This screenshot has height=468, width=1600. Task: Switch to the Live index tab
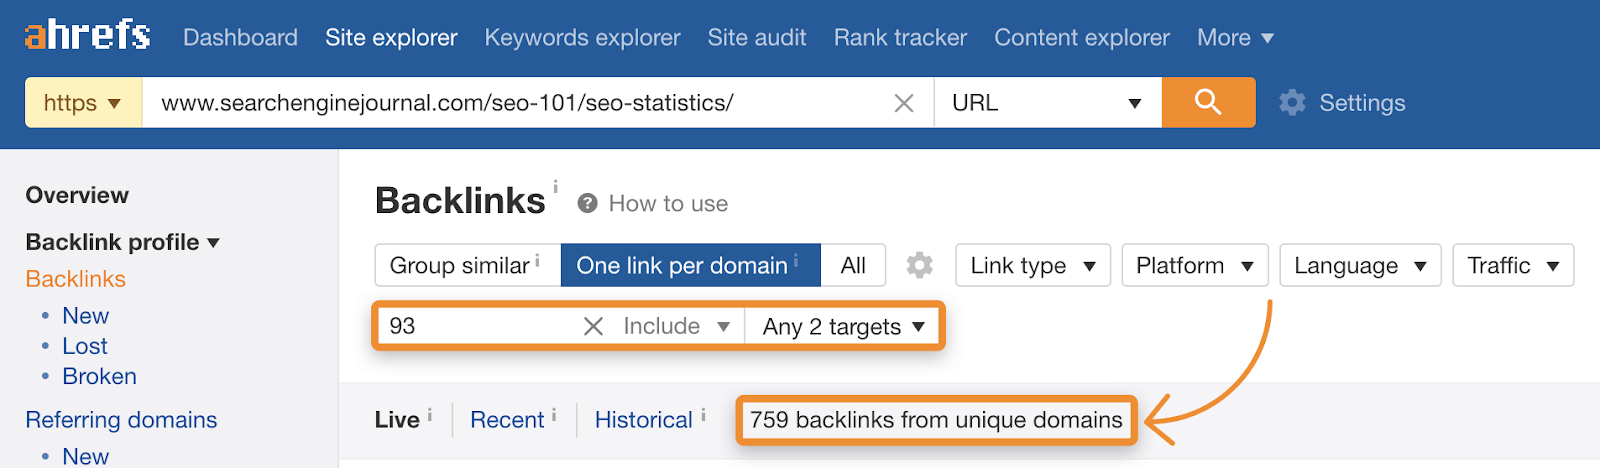pyautogui.click(x=397, y=420)
